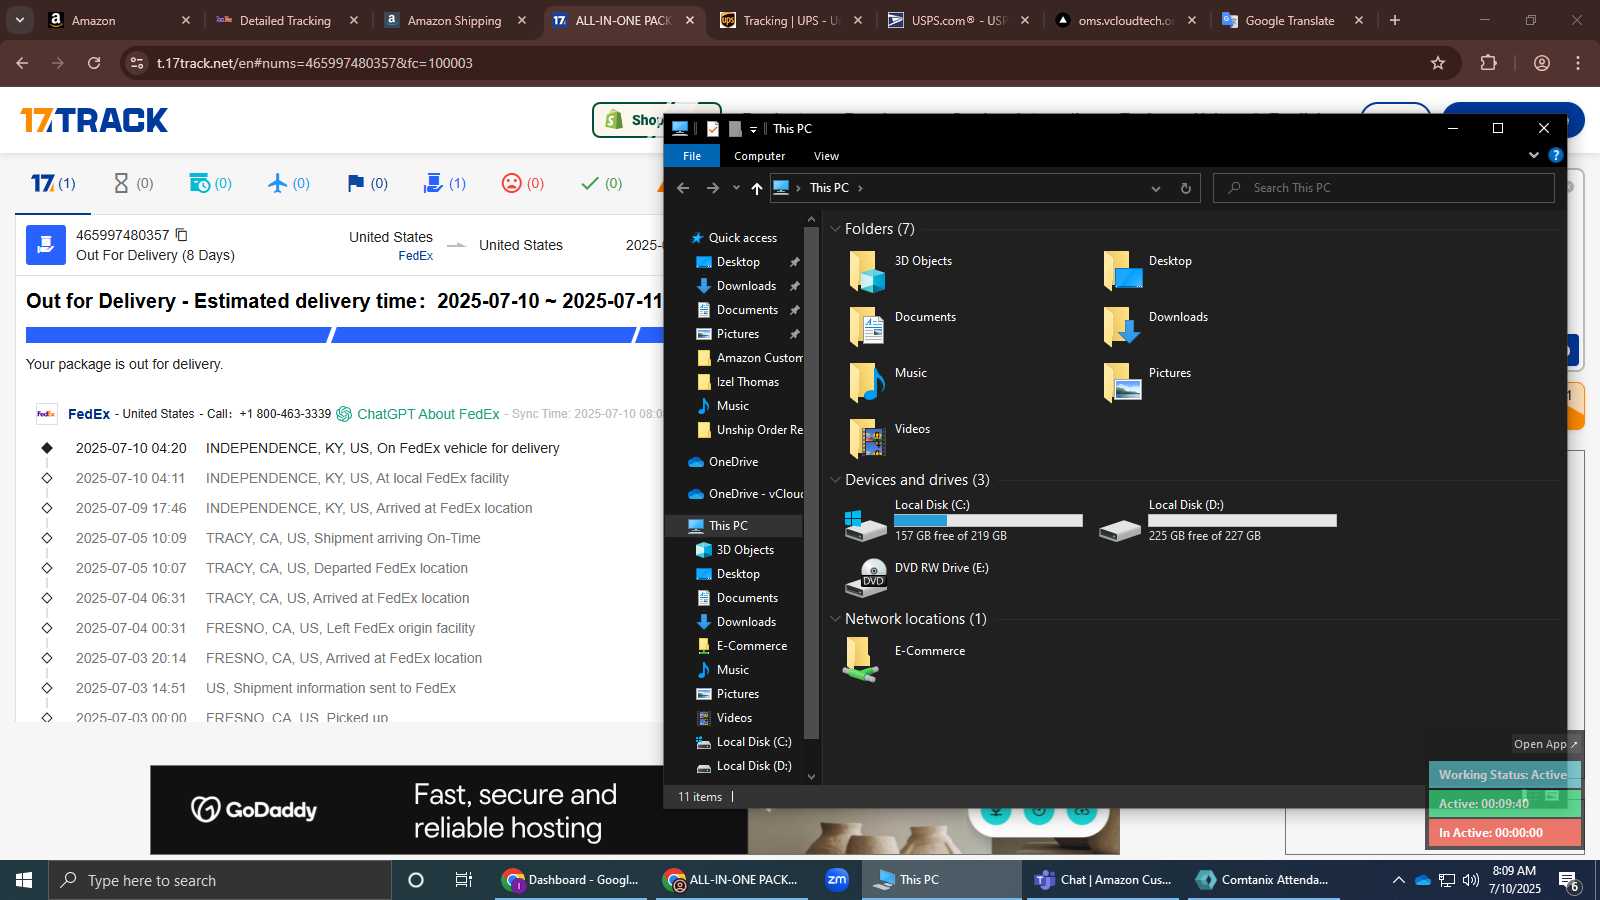1600x900 pixels.
Task: Select the All packages tab in 17TRACK
Action: 53,183
